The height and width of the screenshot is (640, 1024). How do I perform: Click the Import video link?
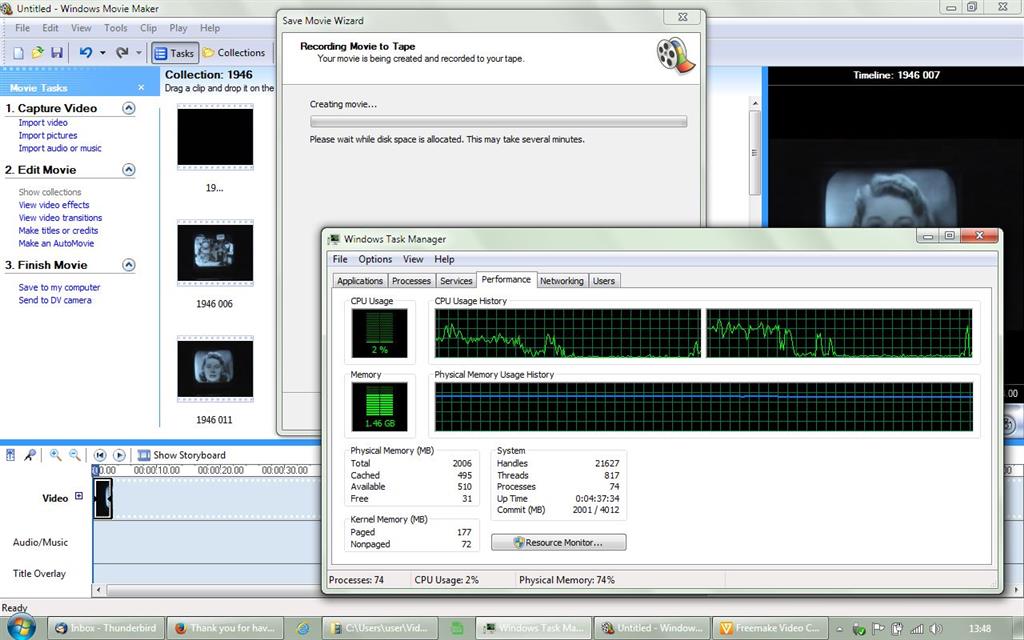pos(43,123)
